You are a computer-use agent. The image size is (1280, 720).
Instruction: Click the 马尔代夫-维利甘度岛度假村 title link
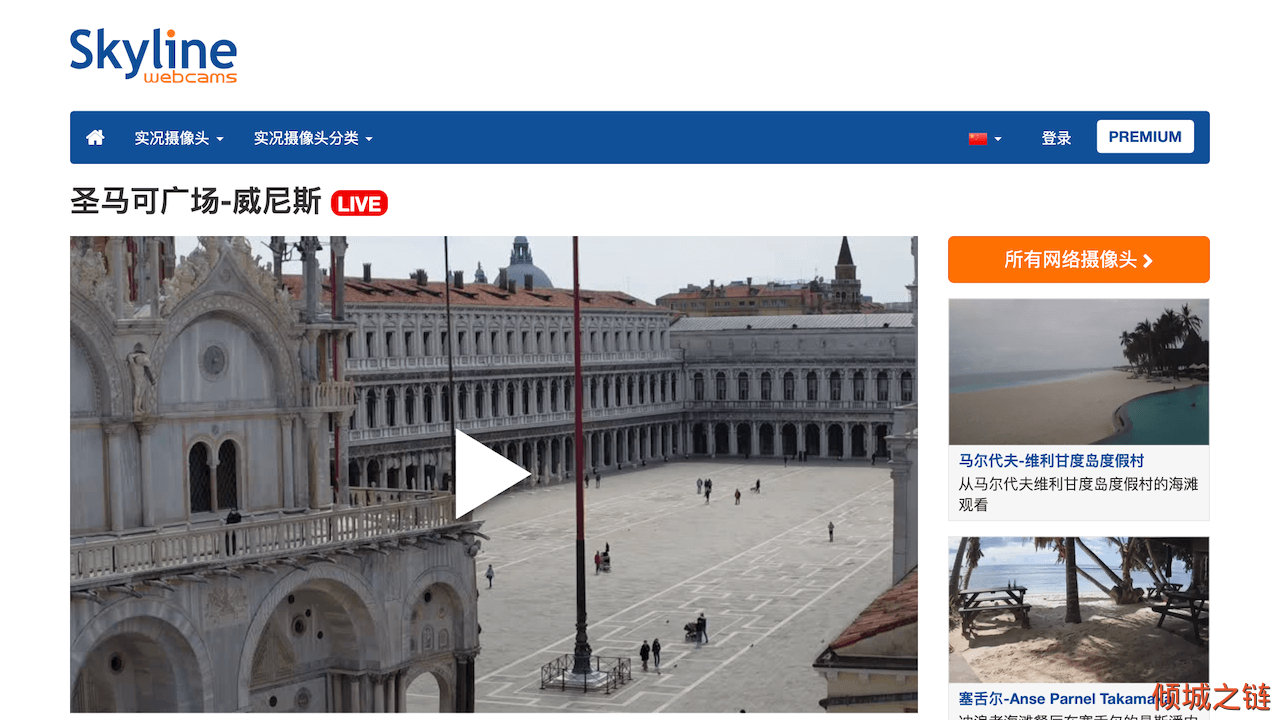click(x=1051, y=461)
